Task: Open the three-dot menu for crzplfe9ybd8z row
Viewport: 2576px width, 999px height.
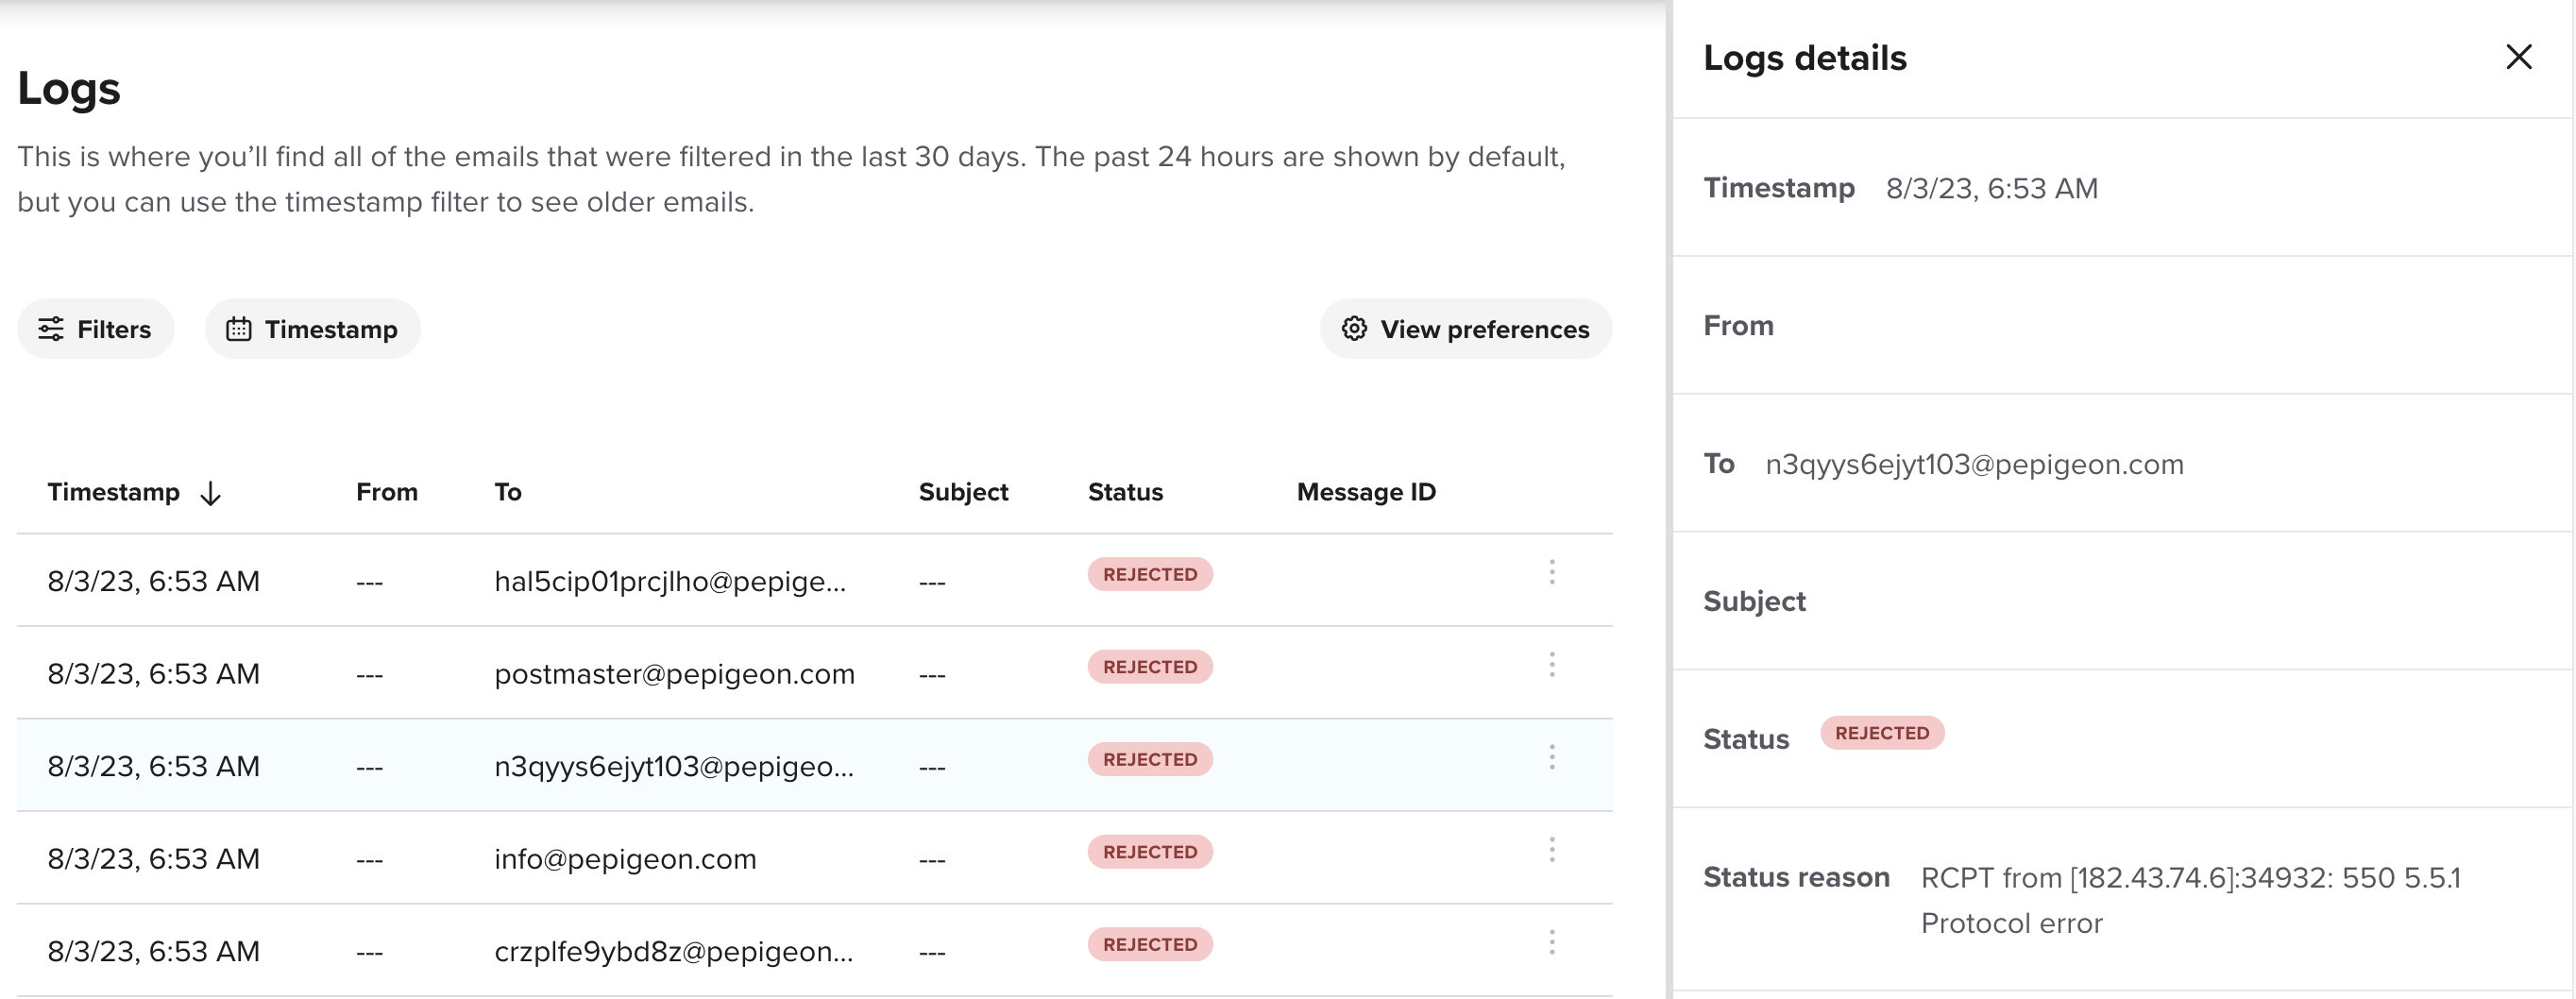Action: pos(1552,943)
